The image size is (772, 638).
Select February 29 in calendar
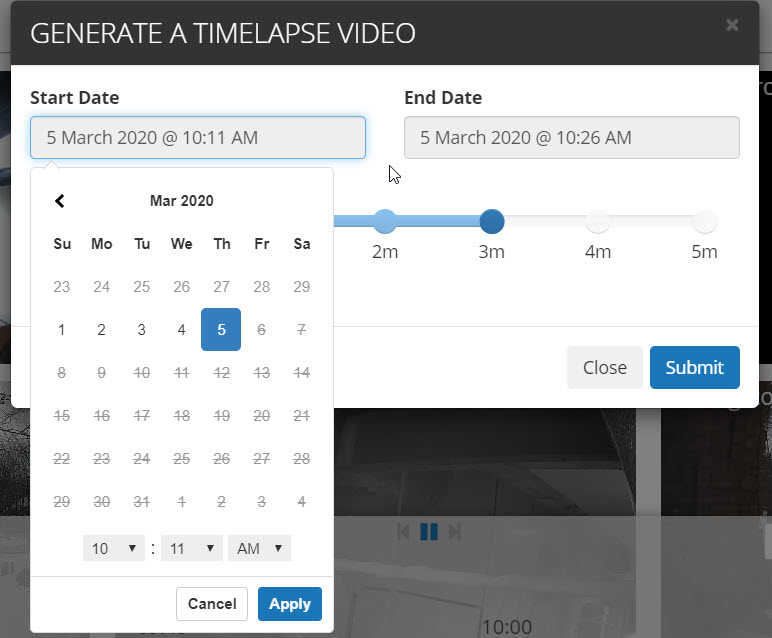pos(301,287)
